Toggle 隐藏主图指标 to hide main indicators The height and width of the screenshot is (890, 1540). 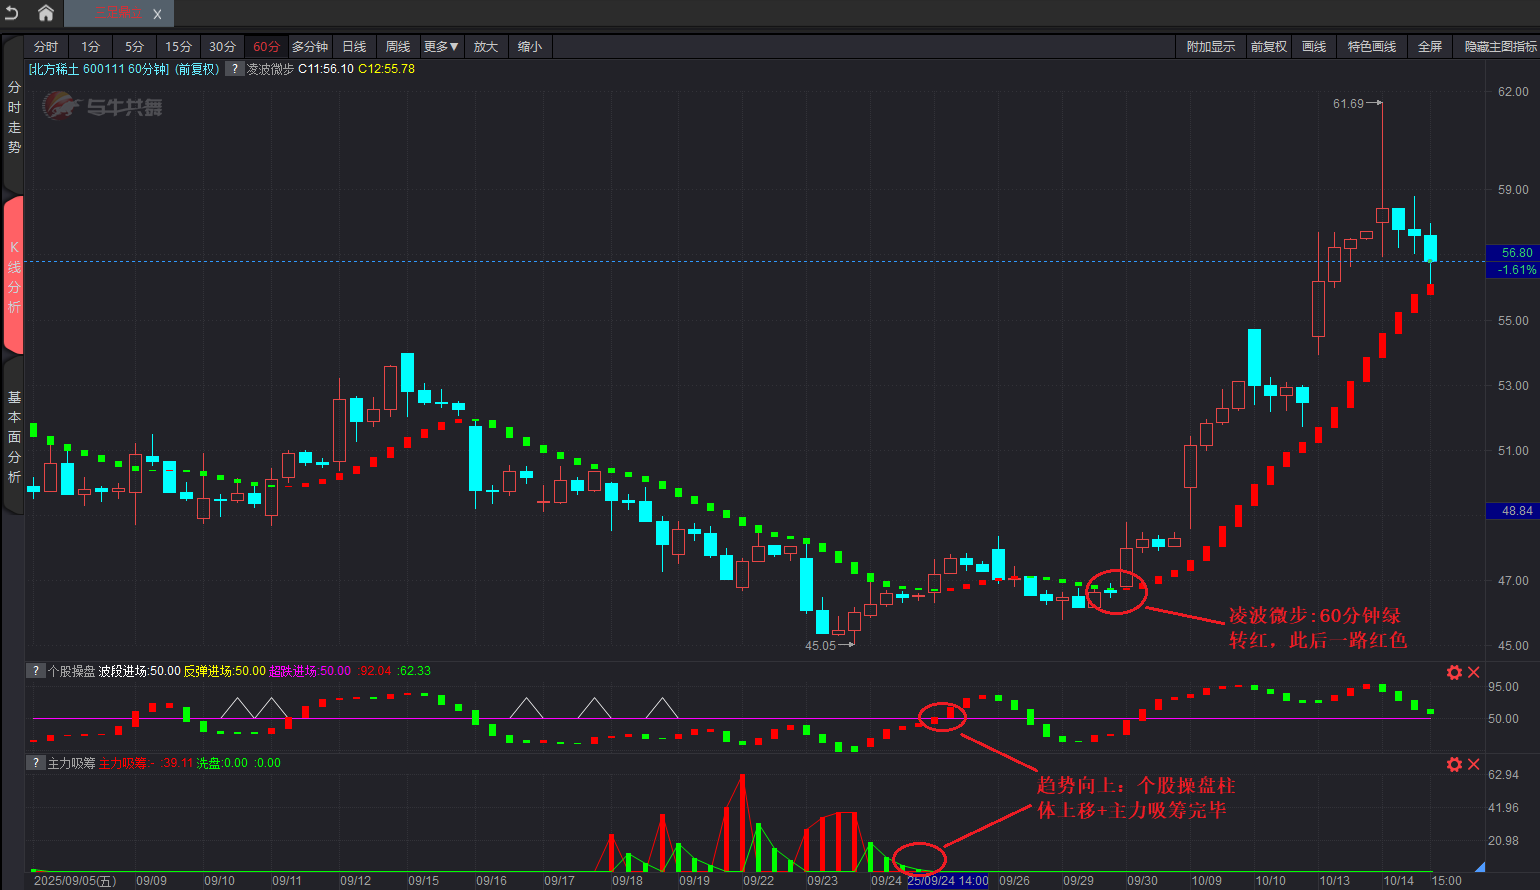[1500, 47]
